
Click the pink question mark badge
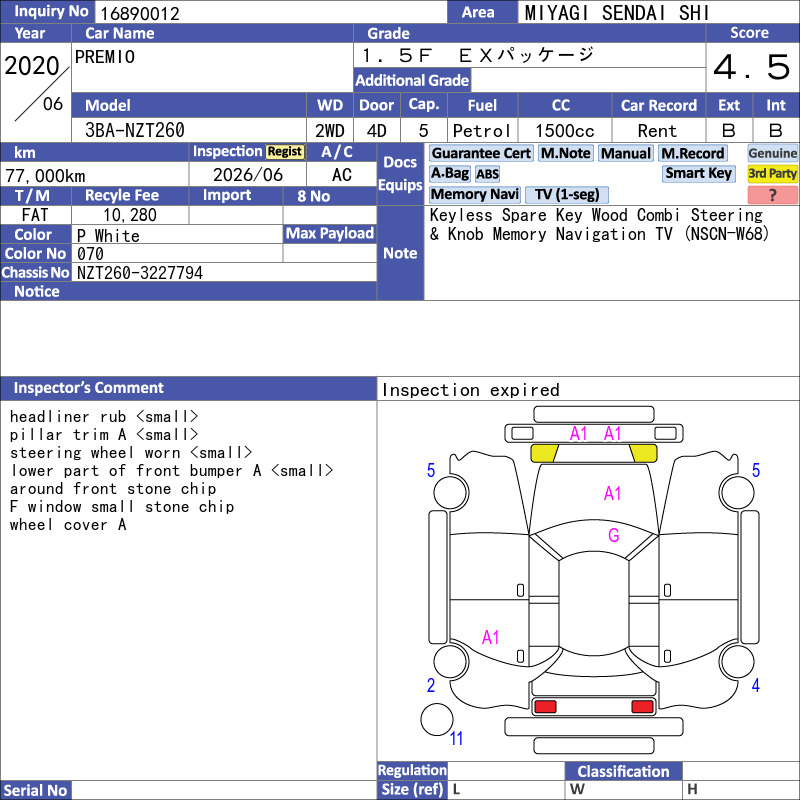(772, 195)
